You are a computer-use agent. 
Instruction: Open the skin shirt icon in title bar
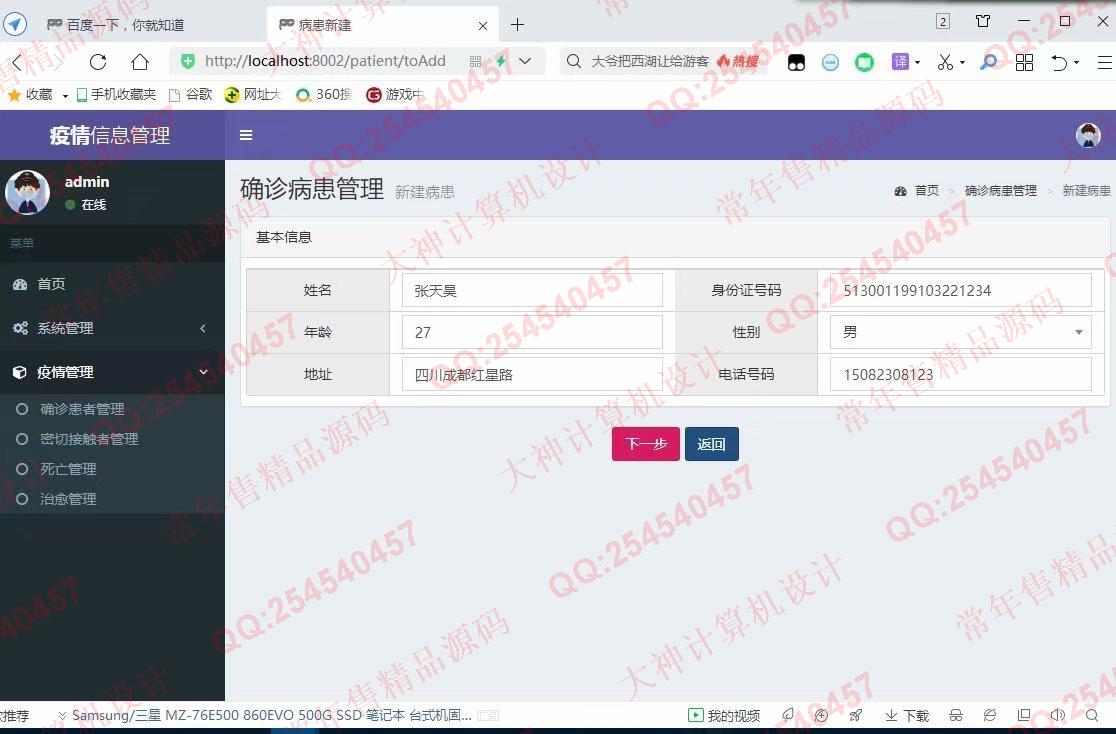984,21
